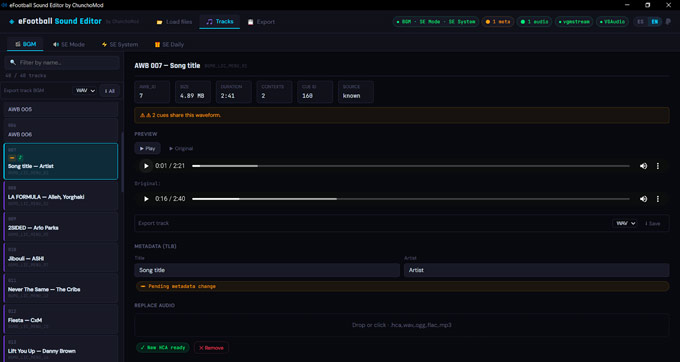The height and width of the screenshot is (362, 680).
Task: Click the Play preview button
Action: 147,148
